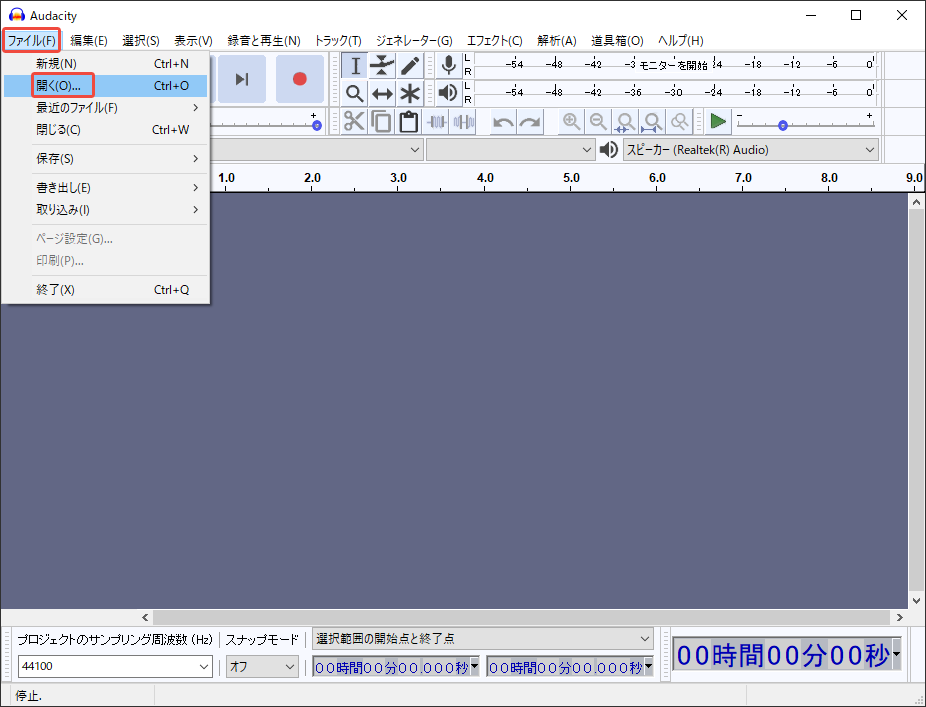This screenshot has height=707, width=926.
Task: Click the microphone recording meter icon
Action: coord(449,66)
